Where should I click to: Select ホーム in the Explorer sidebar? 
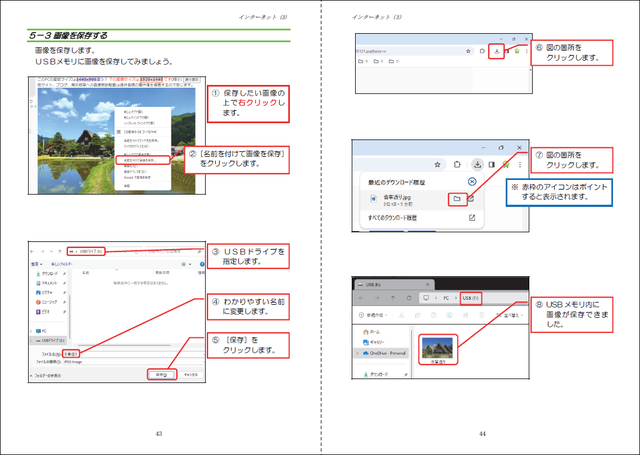pyautogui.click(x=371, y=332)
